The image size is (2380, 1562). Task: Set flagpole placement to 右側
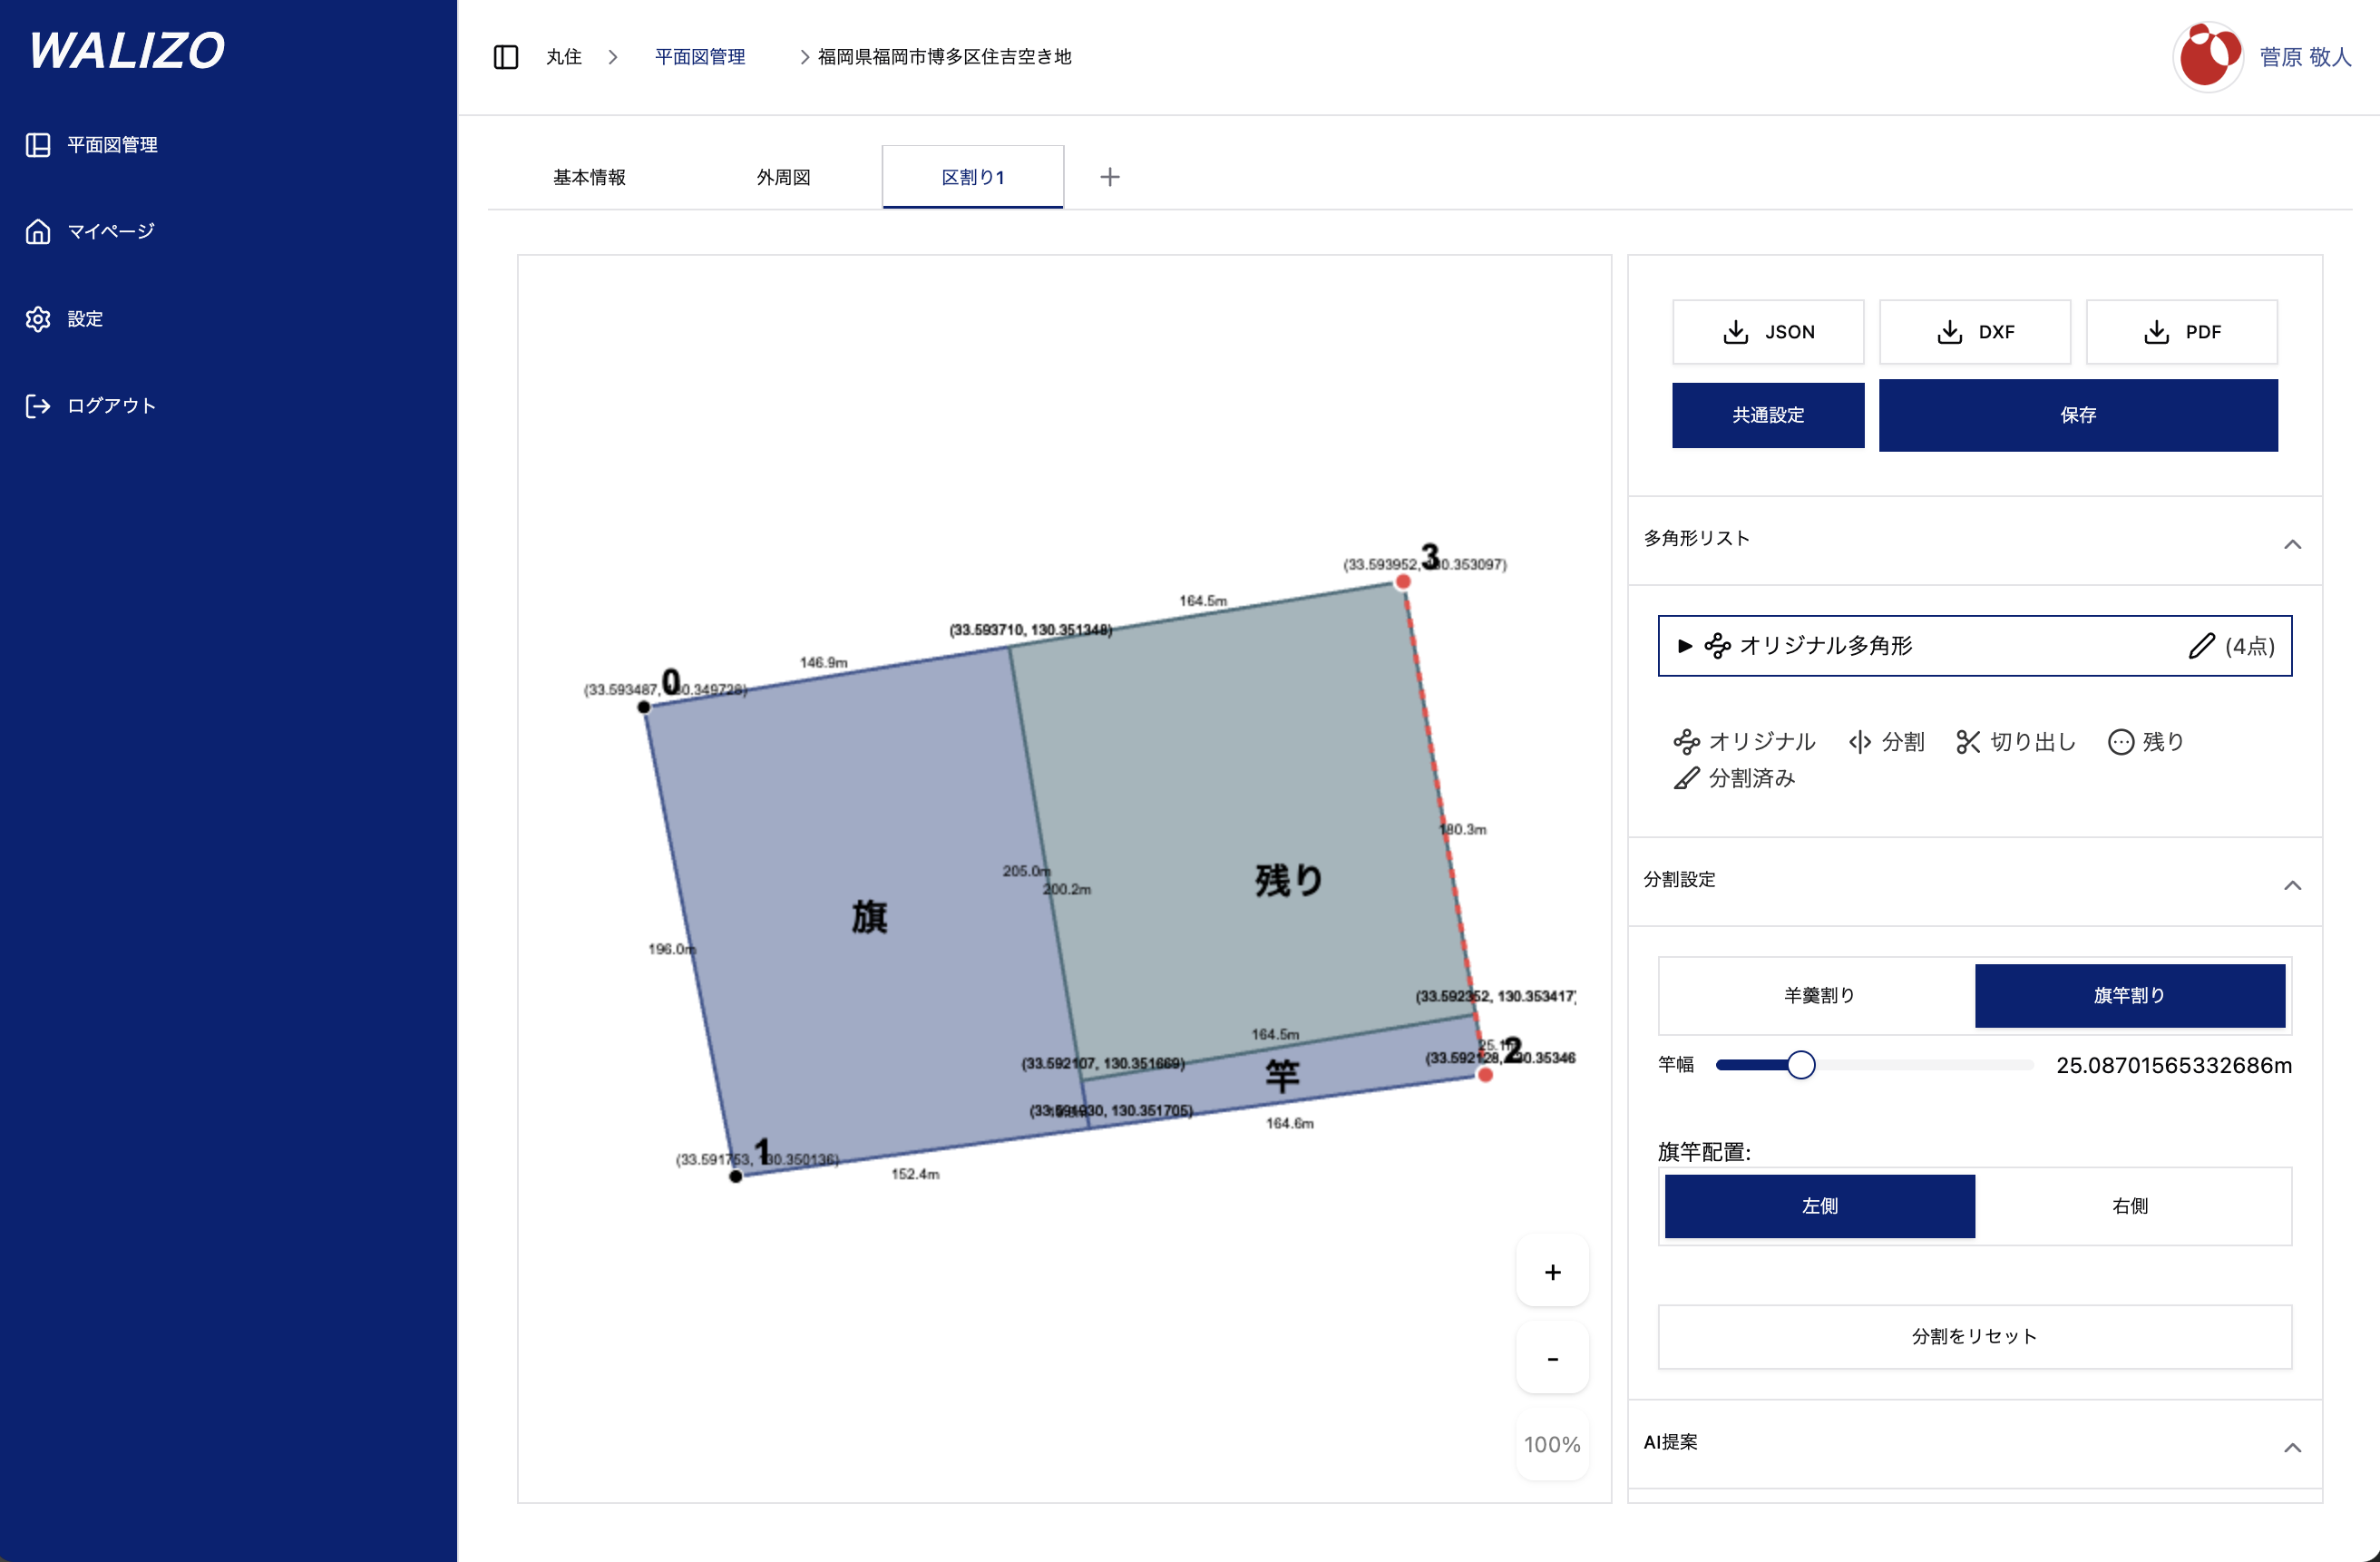pos(2129,1206)
